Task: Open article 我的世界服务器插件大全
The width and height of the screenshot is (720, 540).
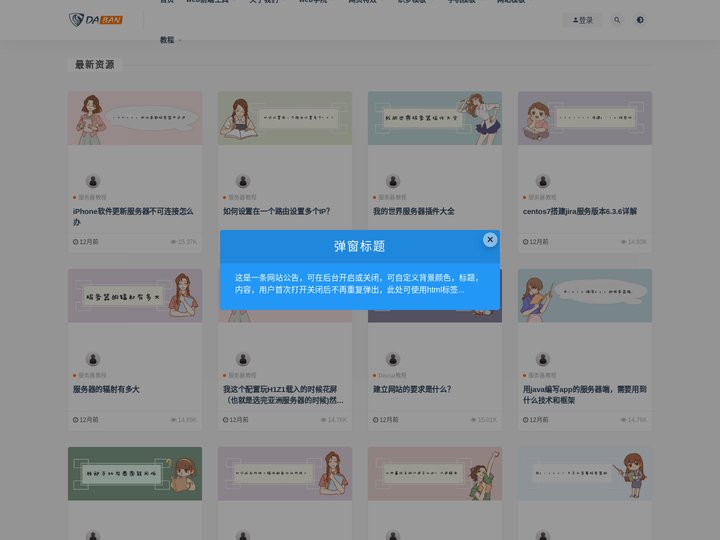Action: pyautogui.click(x=414, y=211)
